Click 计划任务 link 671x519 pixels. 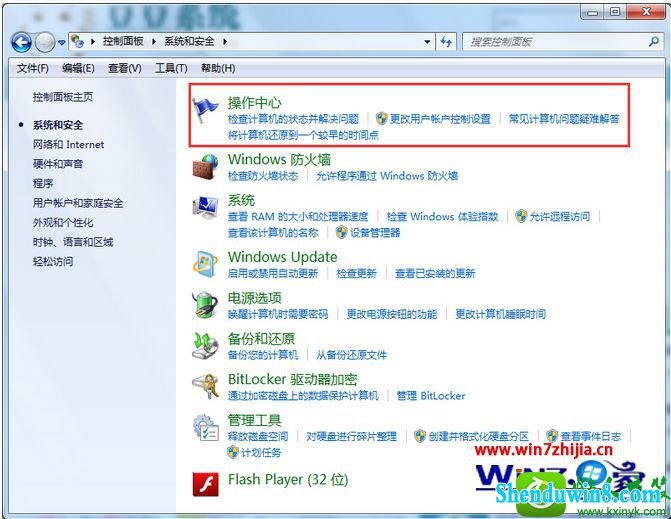click(261, 453)
